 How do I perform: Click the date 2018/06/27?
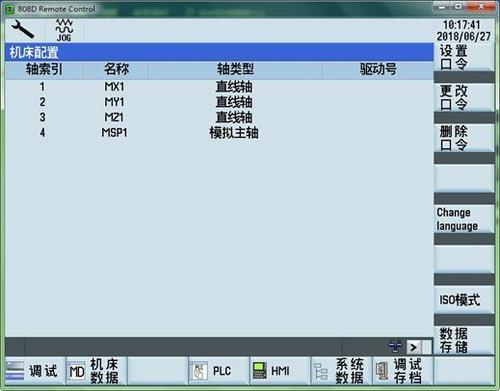click(464, 36)
